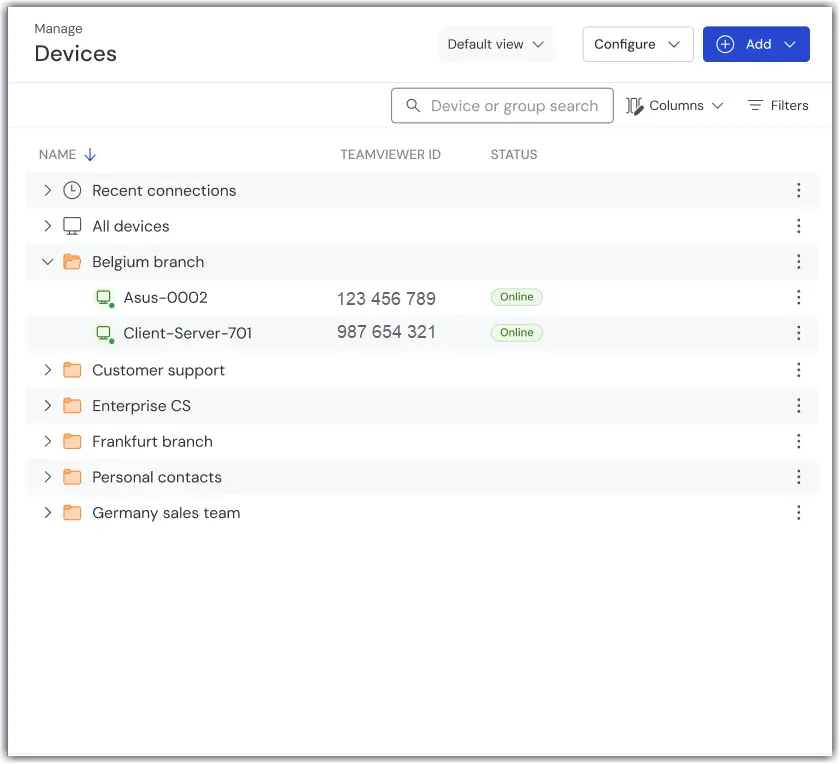
Task: Click TeamViewer ID 123 456 789
Action: [x=386, y=298]
